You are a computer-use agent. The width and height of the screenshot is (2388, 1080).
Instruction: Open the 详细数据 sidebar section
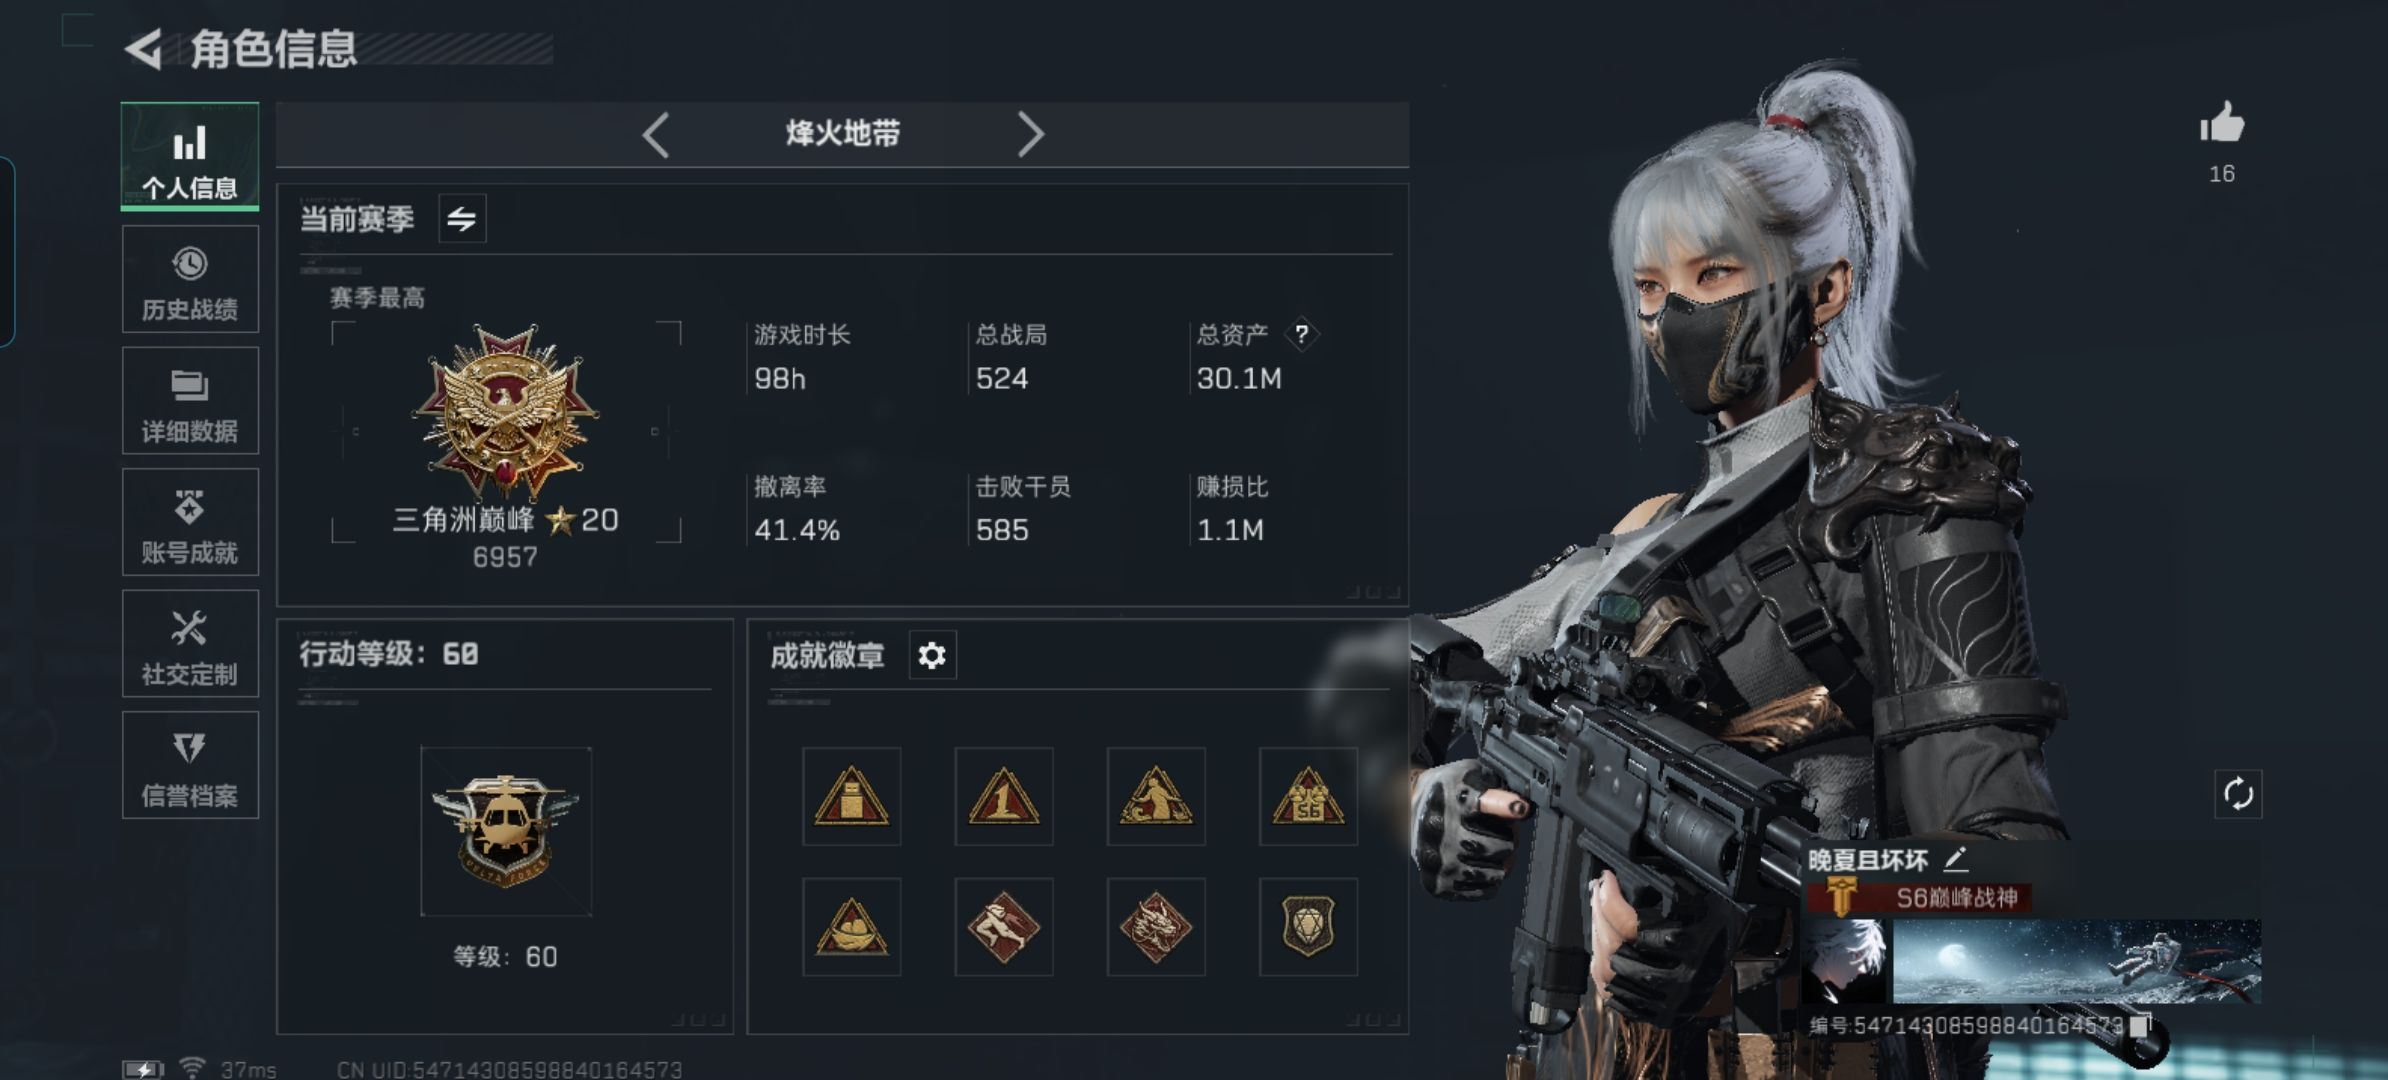[x=190, y=400]
